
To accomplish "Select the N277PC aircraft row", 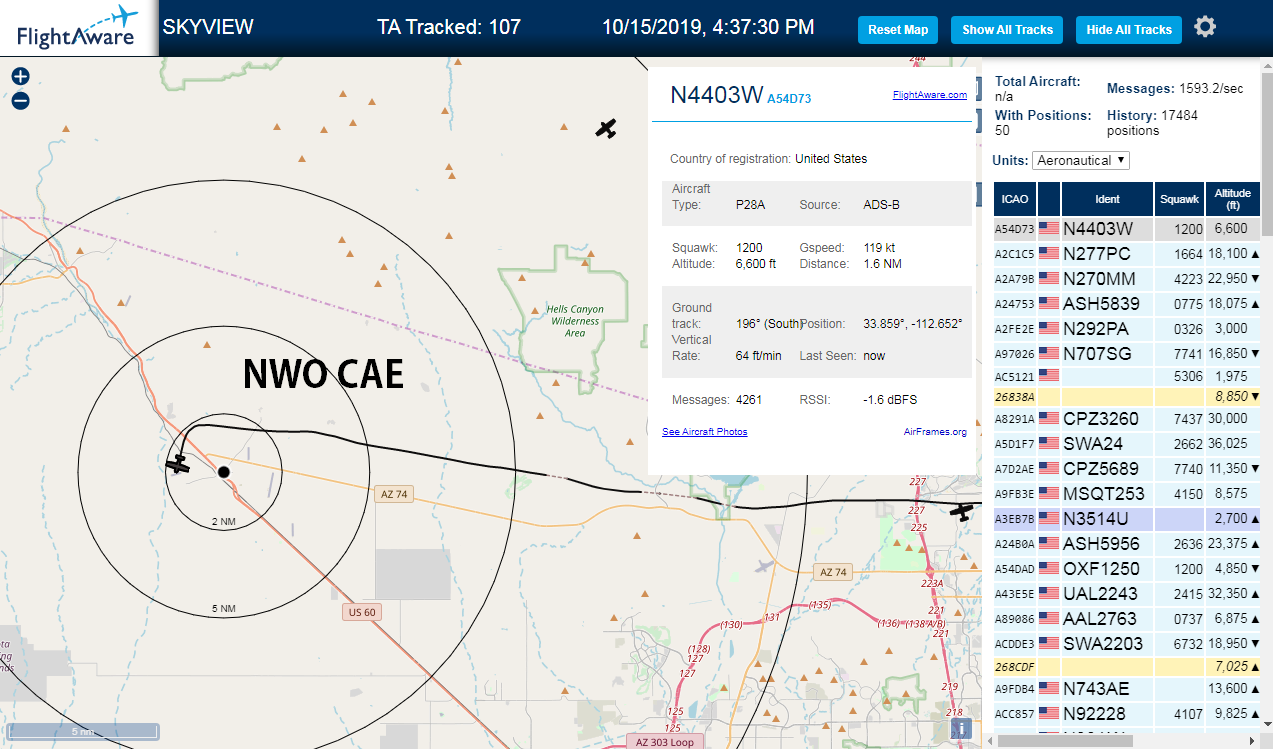I will coord(1127,254).
